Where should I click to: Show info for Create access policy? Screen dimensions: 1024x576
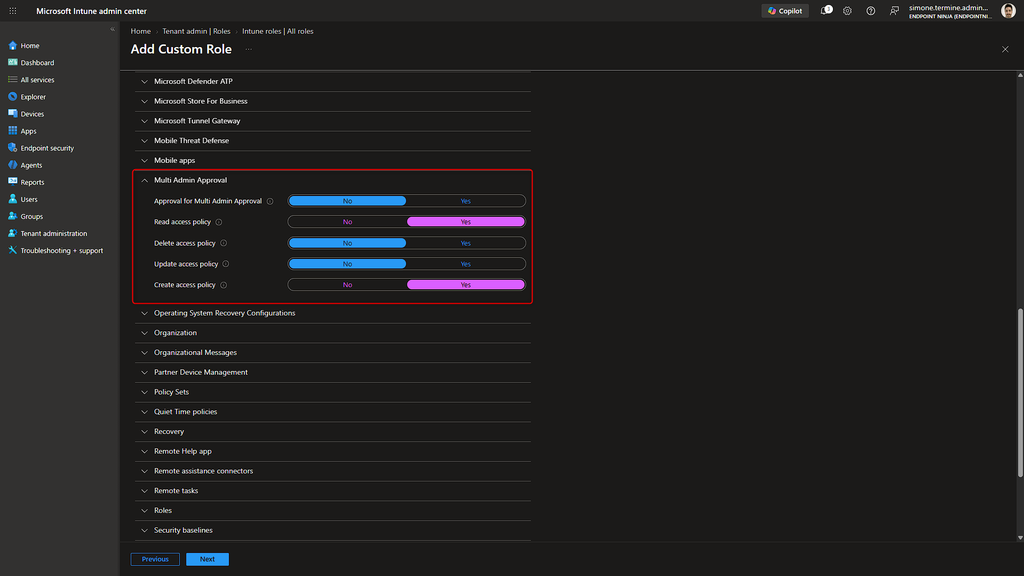[x=223, y=285]
